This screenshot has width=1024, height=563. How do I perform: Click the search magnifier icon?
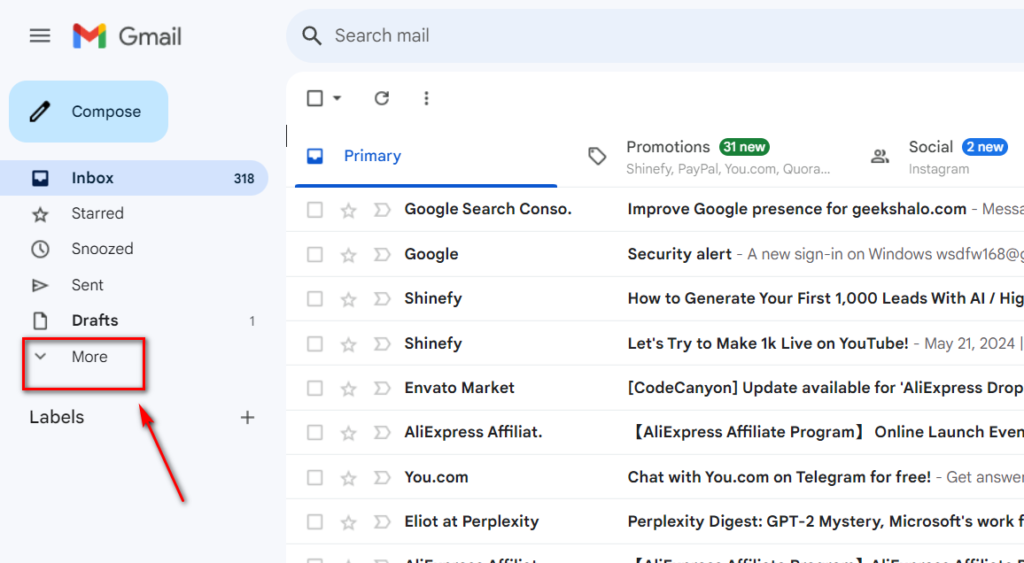pyautogui.click(x=312, y=36)
